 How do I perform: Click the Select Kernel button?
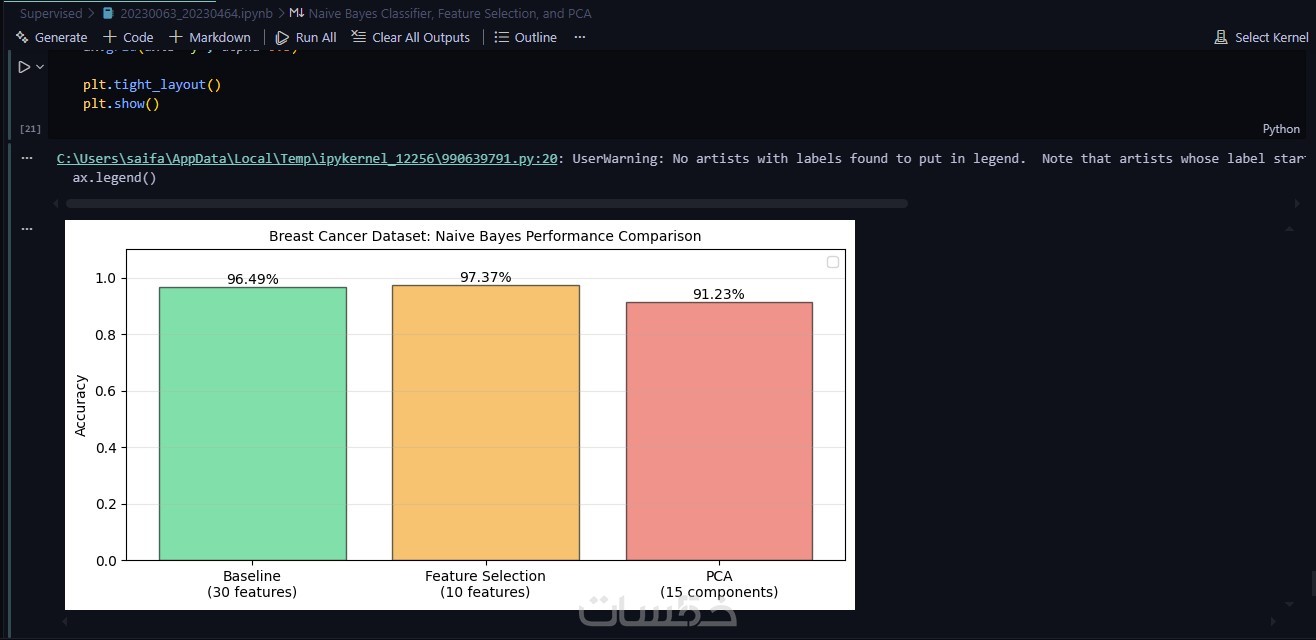[x=1261, y=37]
